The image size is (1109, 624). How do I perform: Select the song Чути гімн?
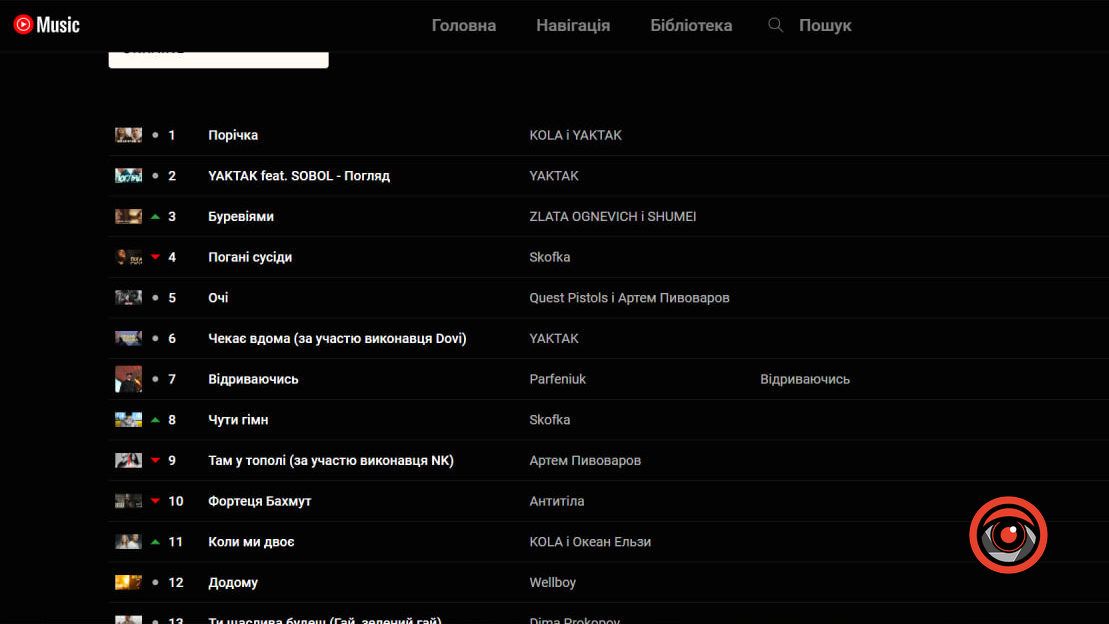click(238, 420)
